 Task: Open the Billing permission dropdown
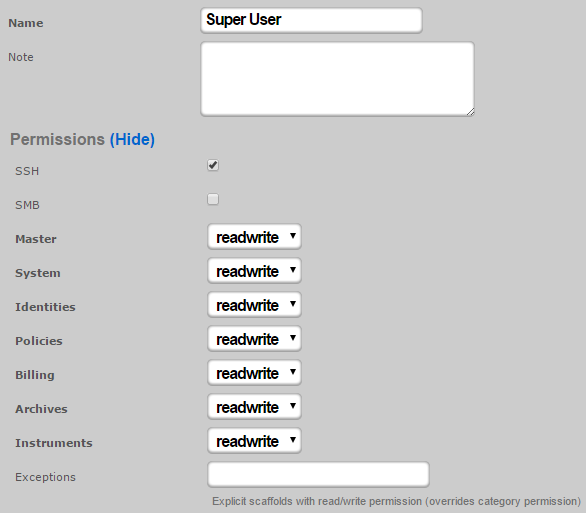click(254, 373)
